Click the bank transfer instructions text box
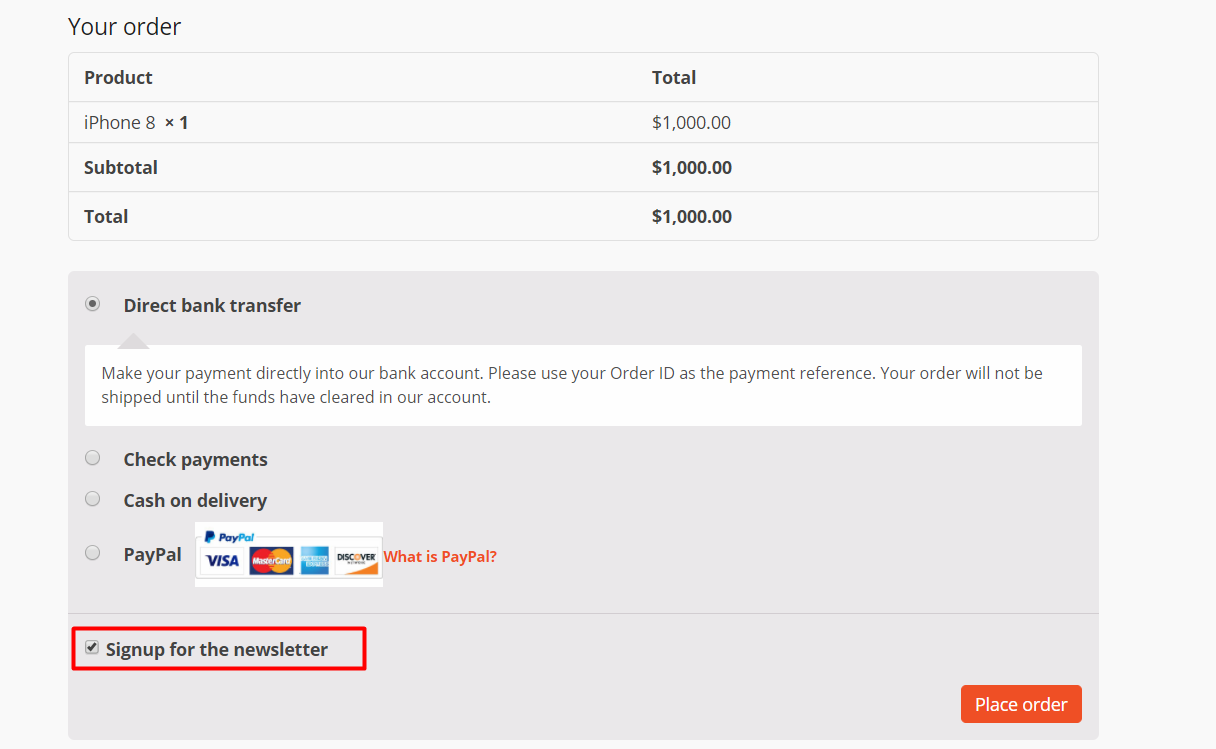 click(583, 385)
